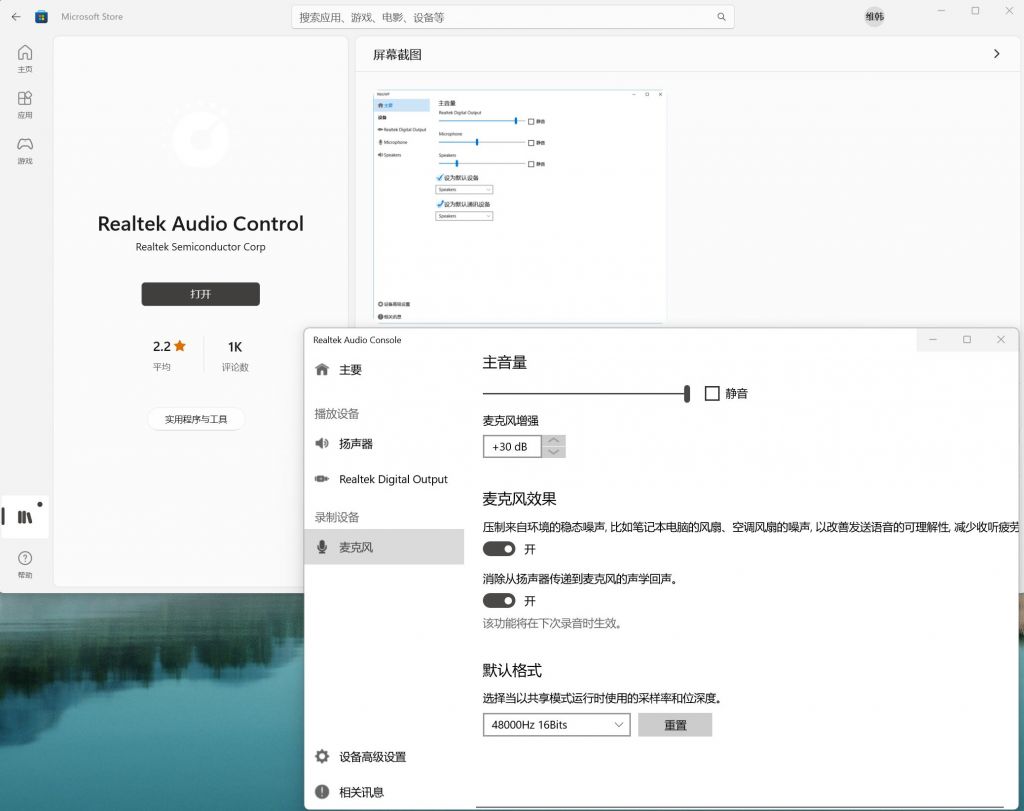Click the Help question mark icon

tap(25, 559)
